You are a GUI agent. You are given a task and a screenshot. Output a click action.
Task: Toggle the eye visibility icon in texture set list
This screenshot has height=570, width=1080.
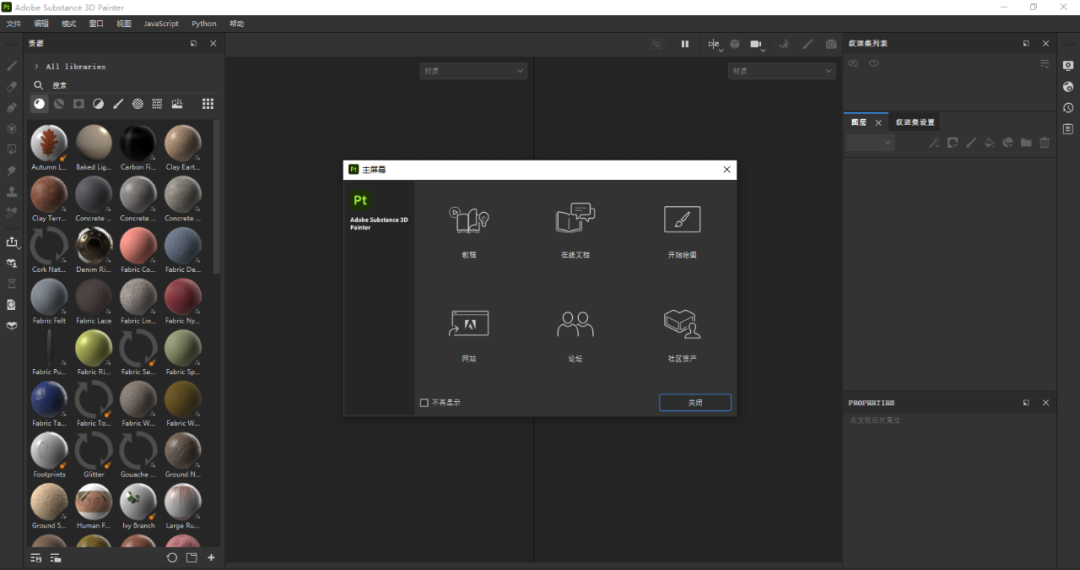pos(874,64)
